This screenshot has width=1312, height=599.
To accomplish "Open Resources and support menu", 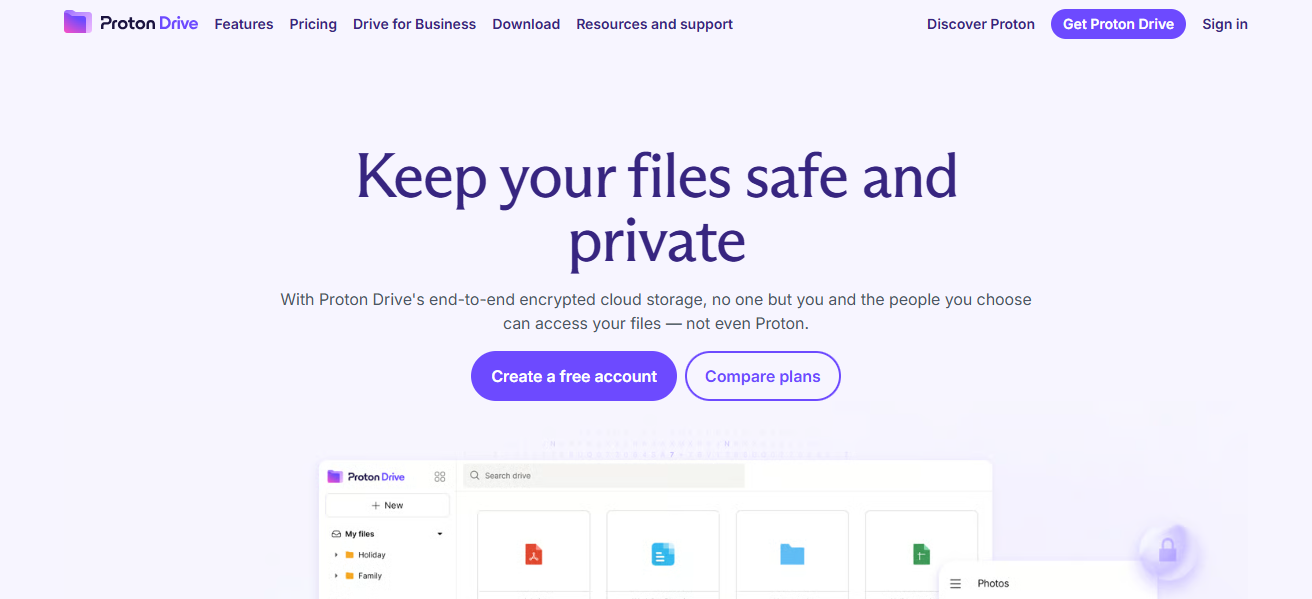I will pyautogui.click(x=654, y=24).
